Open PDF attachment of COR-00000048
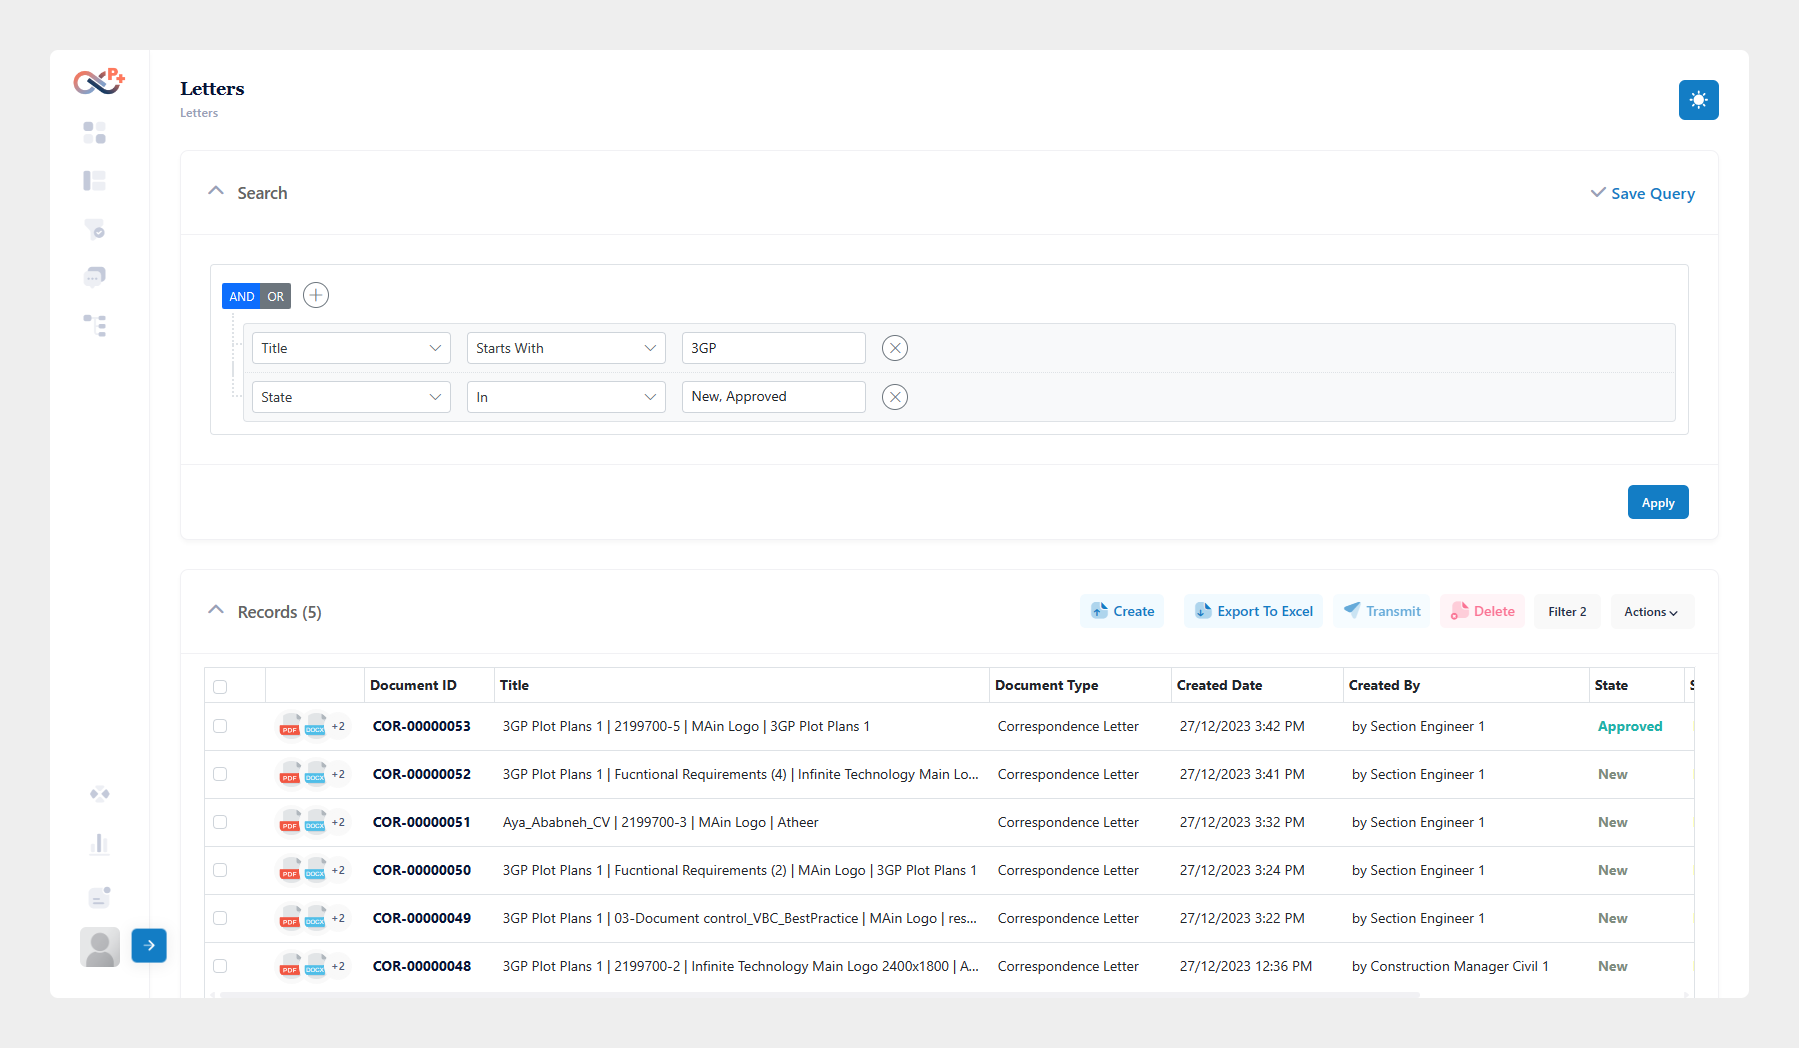The width and height of the screenshot is (1799, 1048). 290,966
